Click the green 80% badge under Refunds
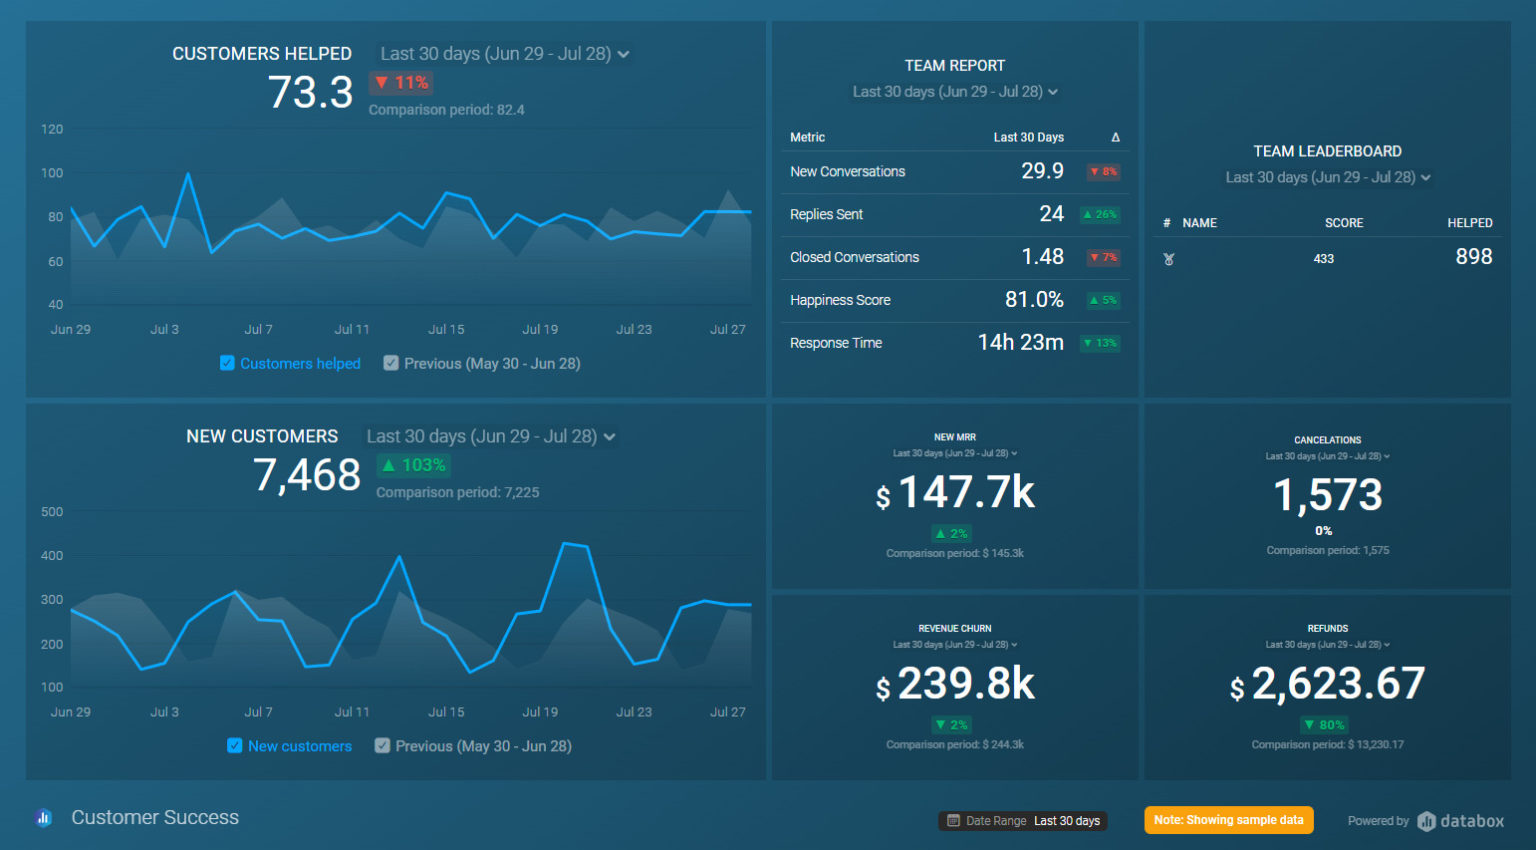Viewport: 1536px width, 850px height. click(1325, 724)
